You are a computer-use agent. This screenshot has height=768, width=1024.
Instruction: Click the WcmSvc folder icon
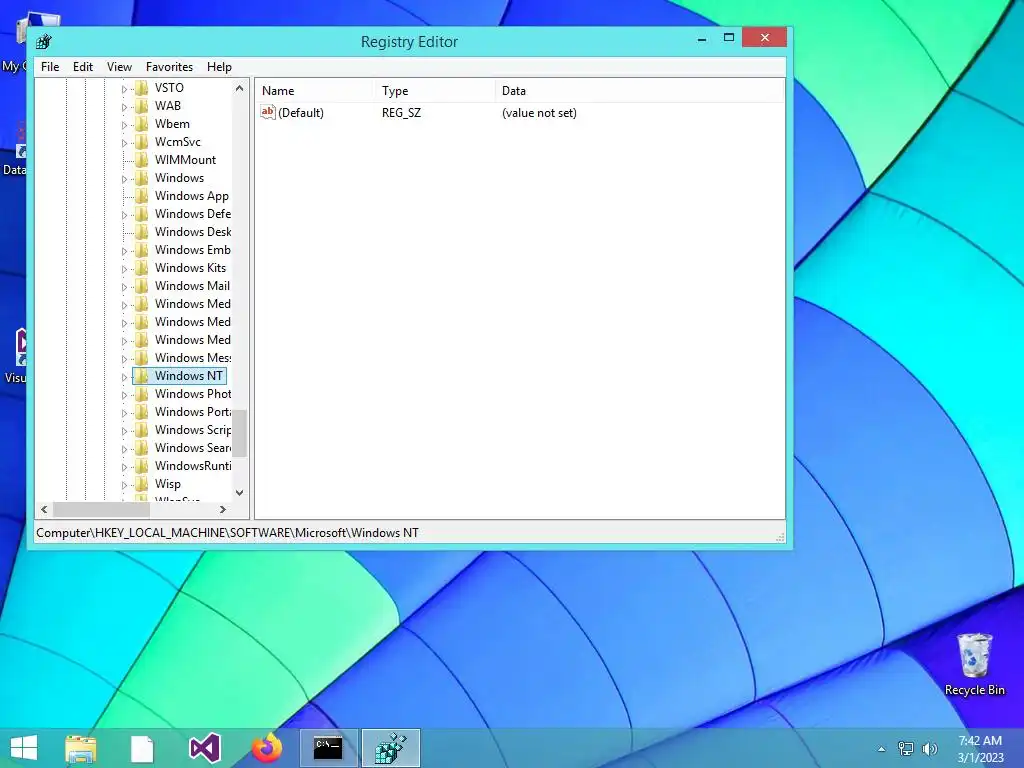pyautogui.click(x=142, y=142)
